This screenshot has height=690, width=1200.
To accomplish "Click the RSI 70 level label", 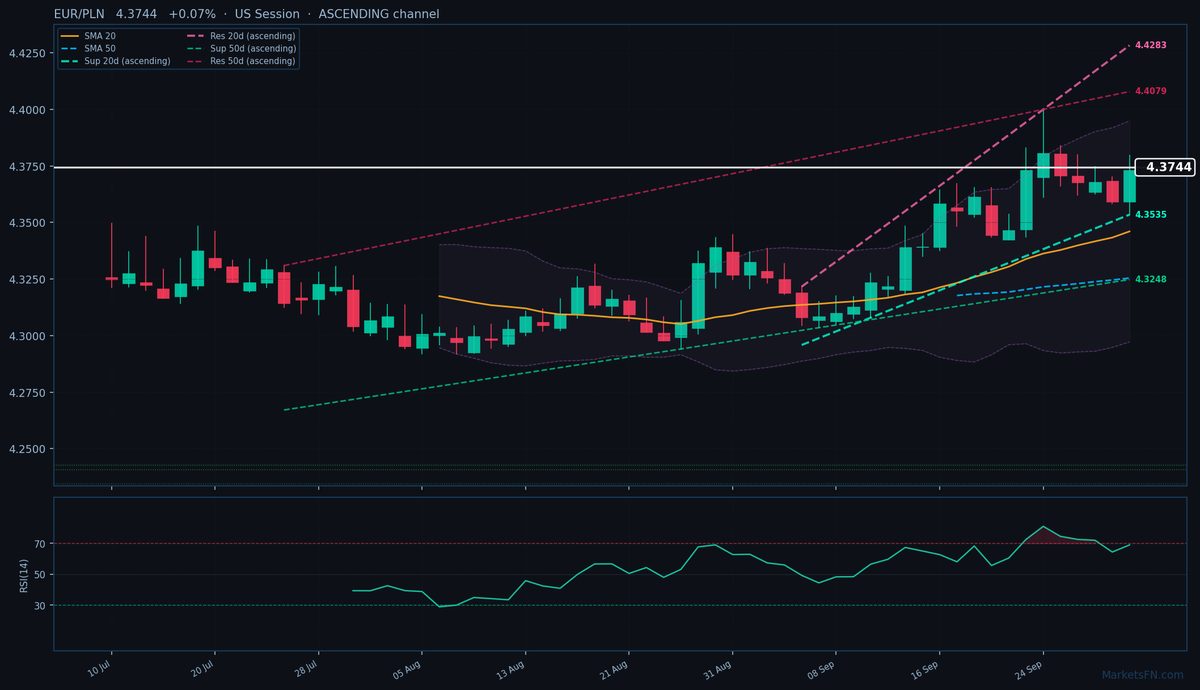I will [40, 544].
